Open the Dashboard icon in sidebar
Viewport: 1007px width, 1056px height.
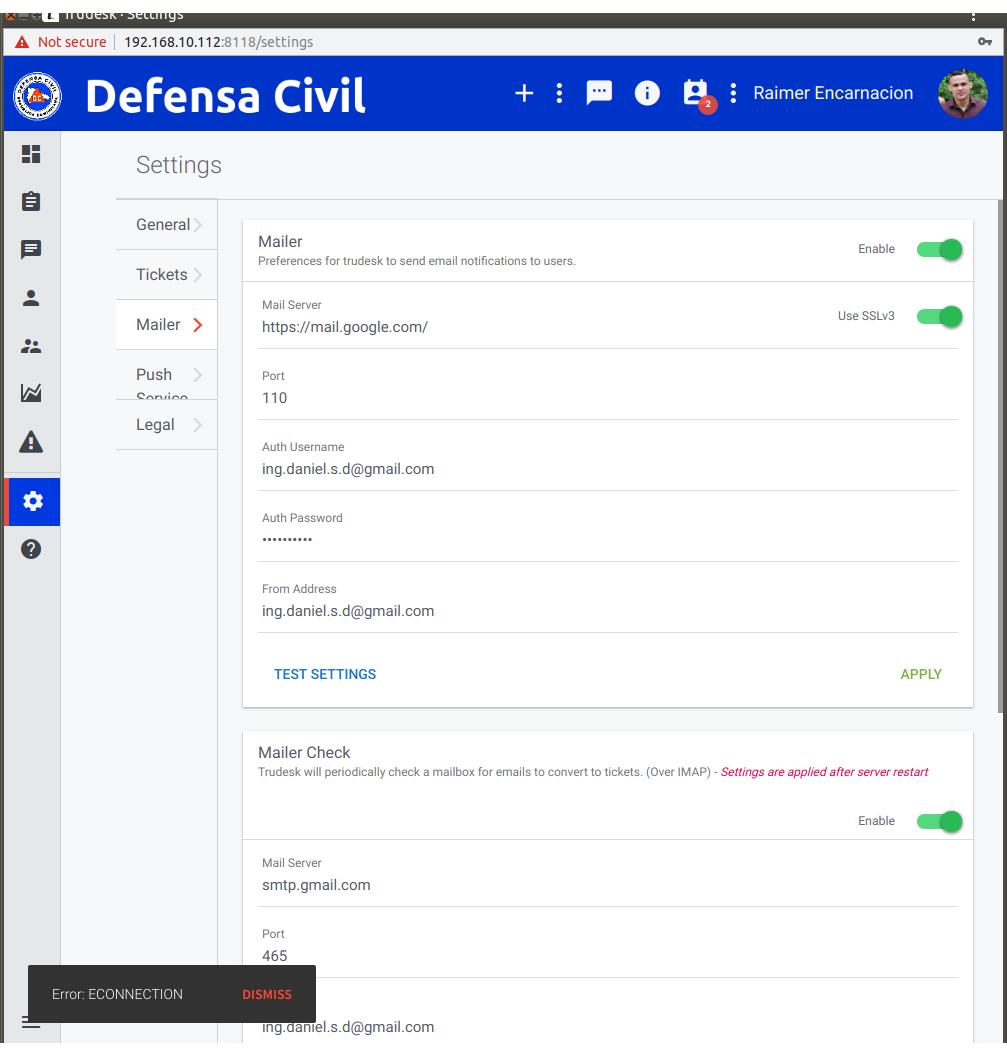(31, 154)
